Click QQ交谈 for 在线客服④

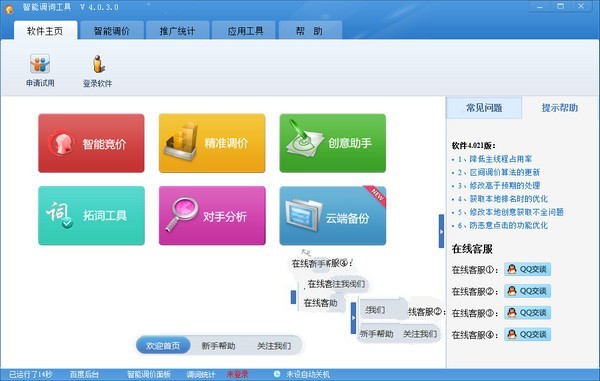528,334
